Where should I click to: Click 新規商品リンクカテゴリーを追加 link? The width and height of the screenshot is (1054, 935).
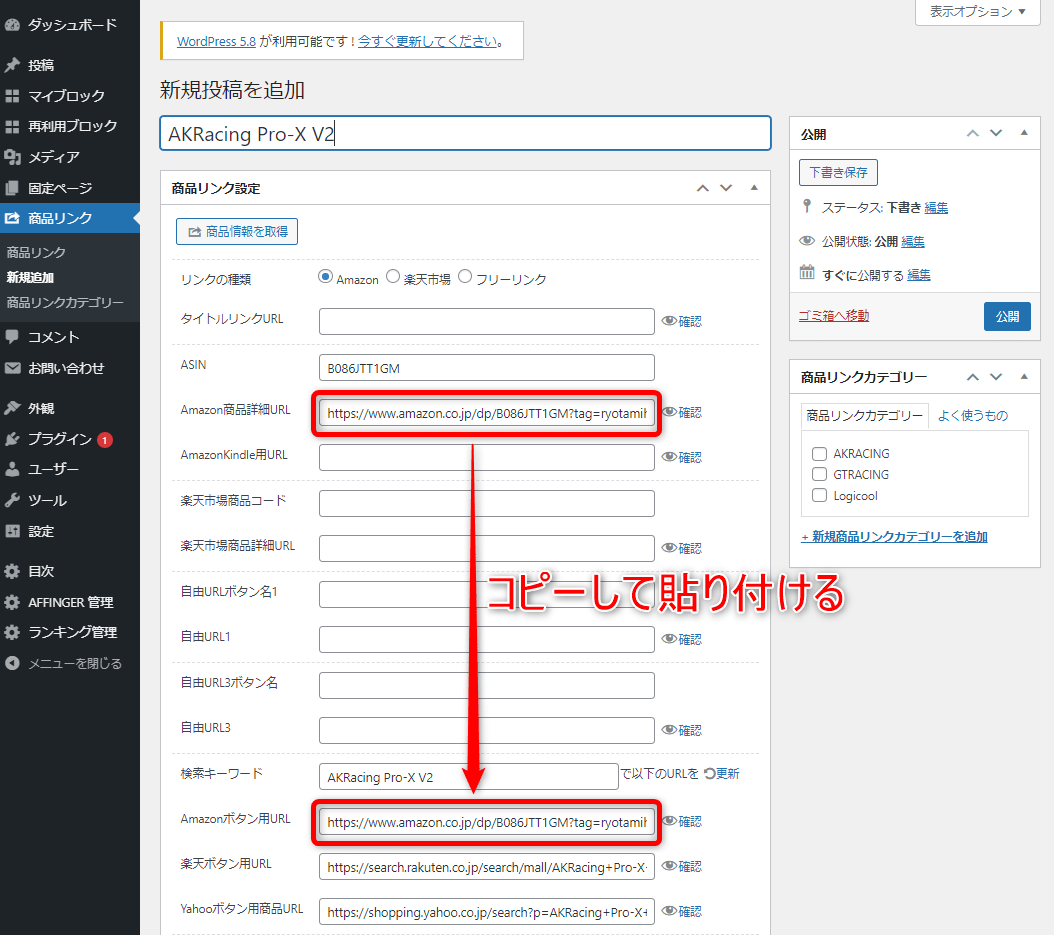click(894, 536)
